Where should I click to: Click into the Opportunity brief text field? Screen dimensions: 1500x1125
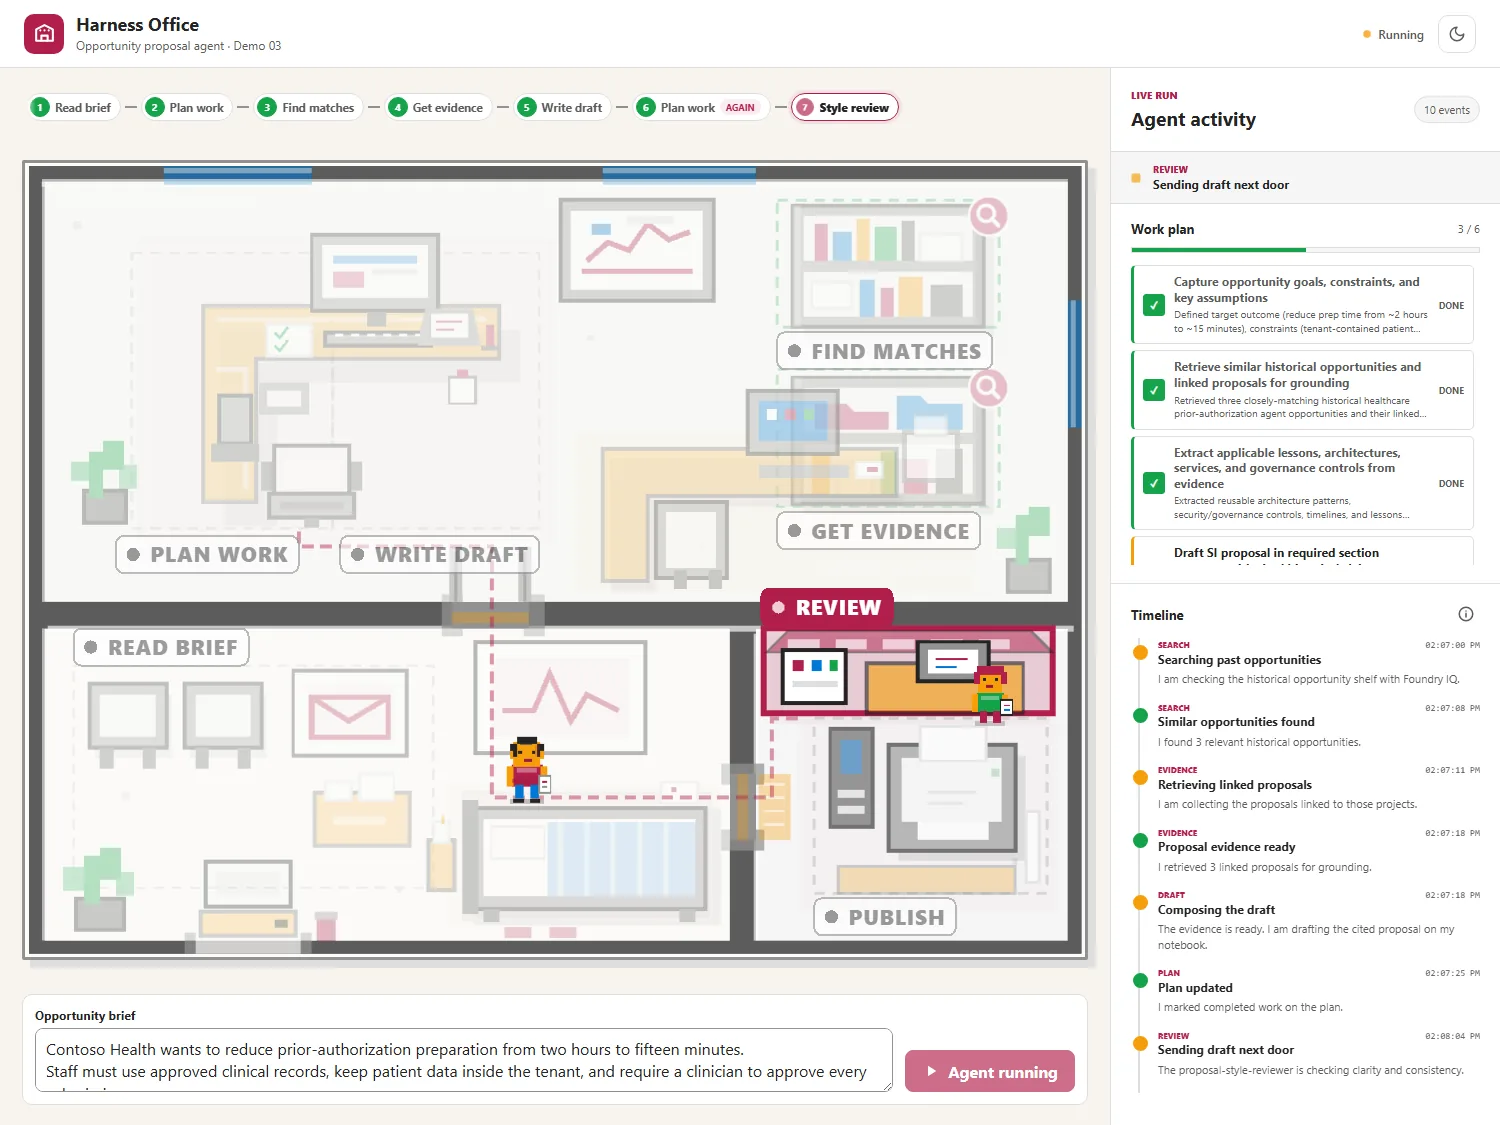click(x=464, y=1060)
